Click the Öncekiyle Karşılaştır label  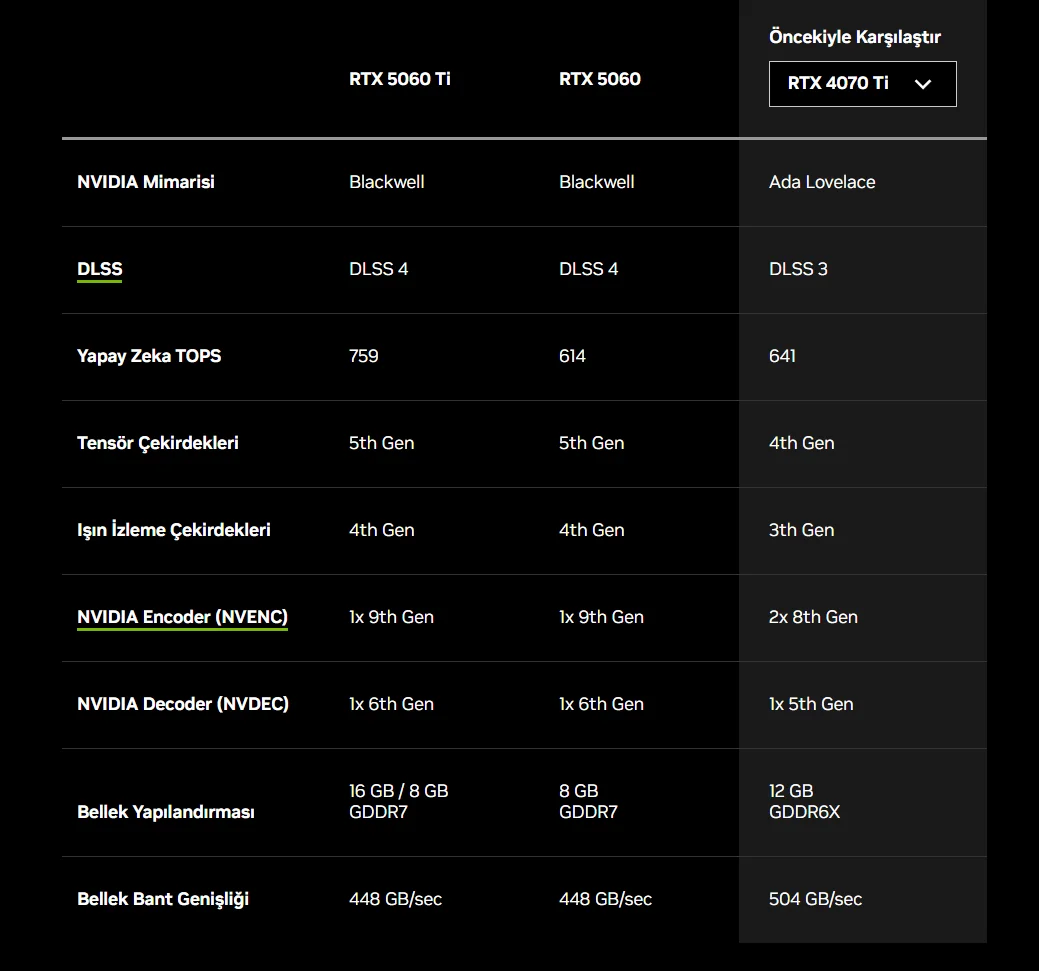pyautogui.click(x=854, y=37)
